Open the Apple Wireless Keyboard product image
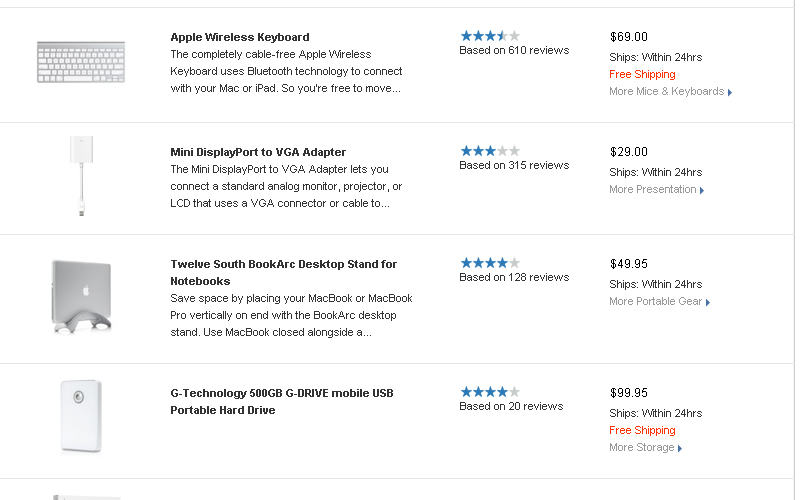 pos(81,62)
